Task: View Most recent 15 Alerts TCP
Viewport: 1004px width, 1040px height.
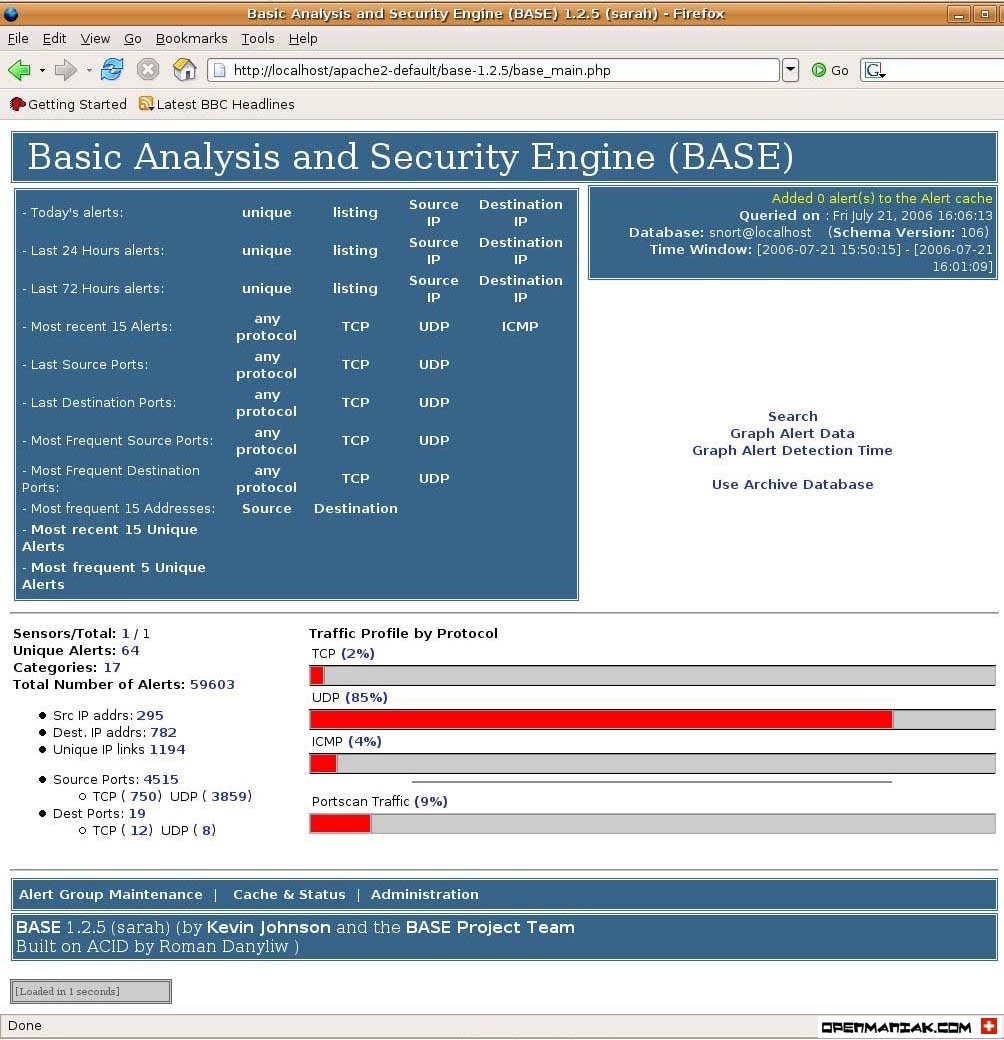Action: (355, 326)
